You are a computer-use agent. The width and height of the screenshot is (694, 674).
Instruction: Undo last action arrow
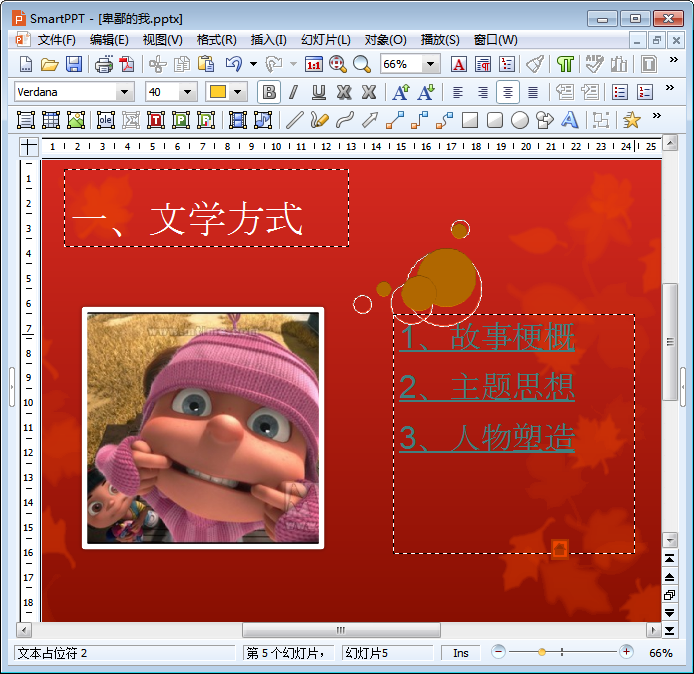click(x=234, y=65)
